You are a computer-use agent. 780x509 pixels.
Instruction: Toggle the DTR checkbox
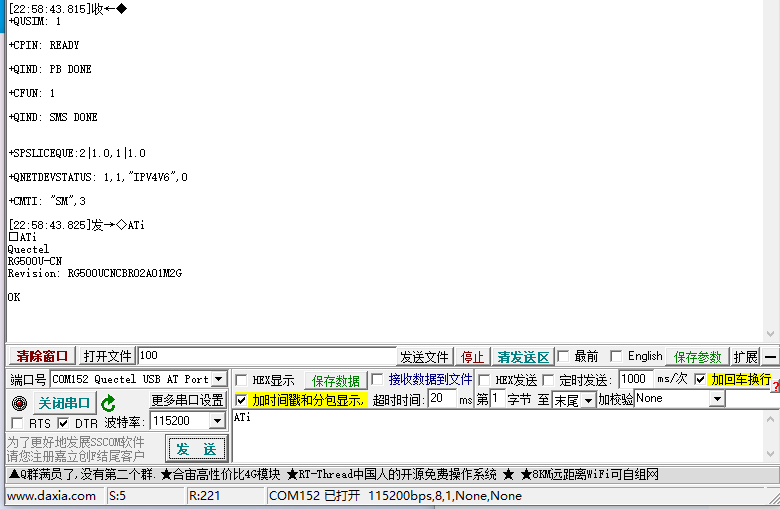pyautogui.click(x=63, y=423)
